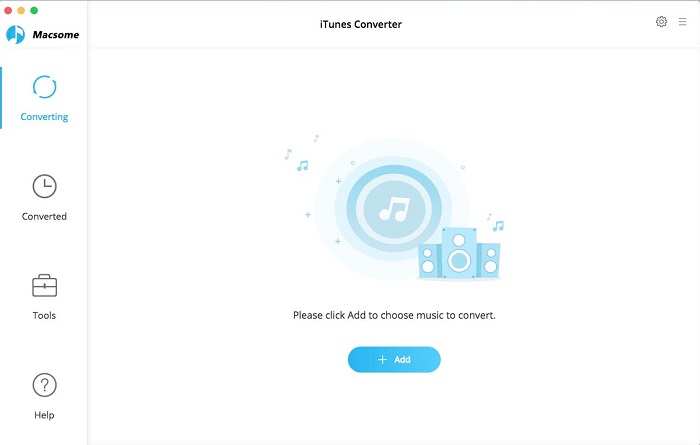Click the music disc illustration

(x=394, y=209)
